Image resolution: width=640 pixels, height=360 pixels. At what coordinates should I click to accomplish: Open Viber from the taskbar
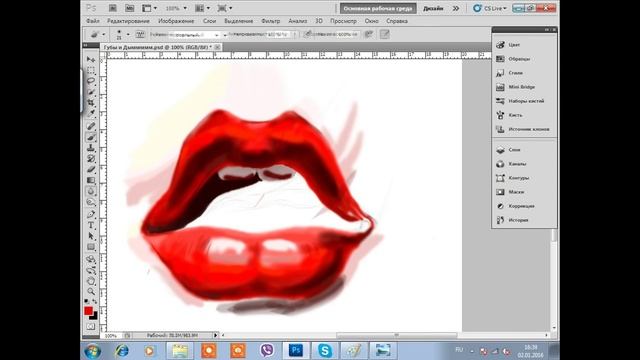tap(267, 351)
